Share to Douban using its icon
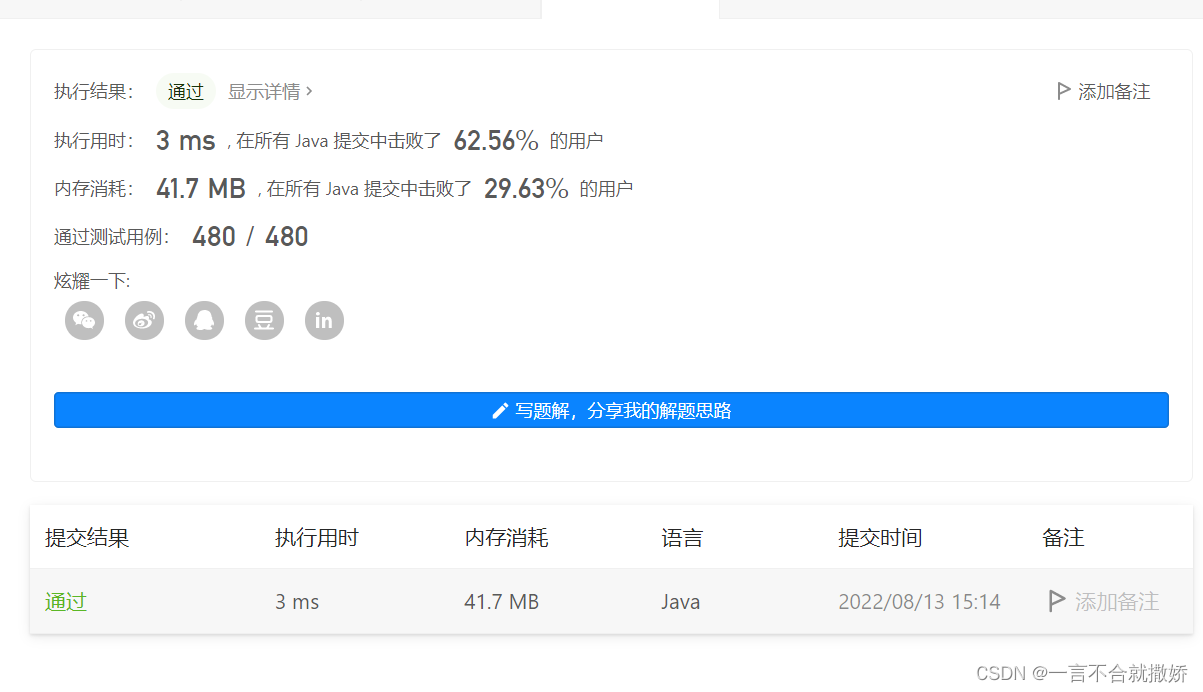This screenshot has height=692, width=1203. click(x=264, y=320)
